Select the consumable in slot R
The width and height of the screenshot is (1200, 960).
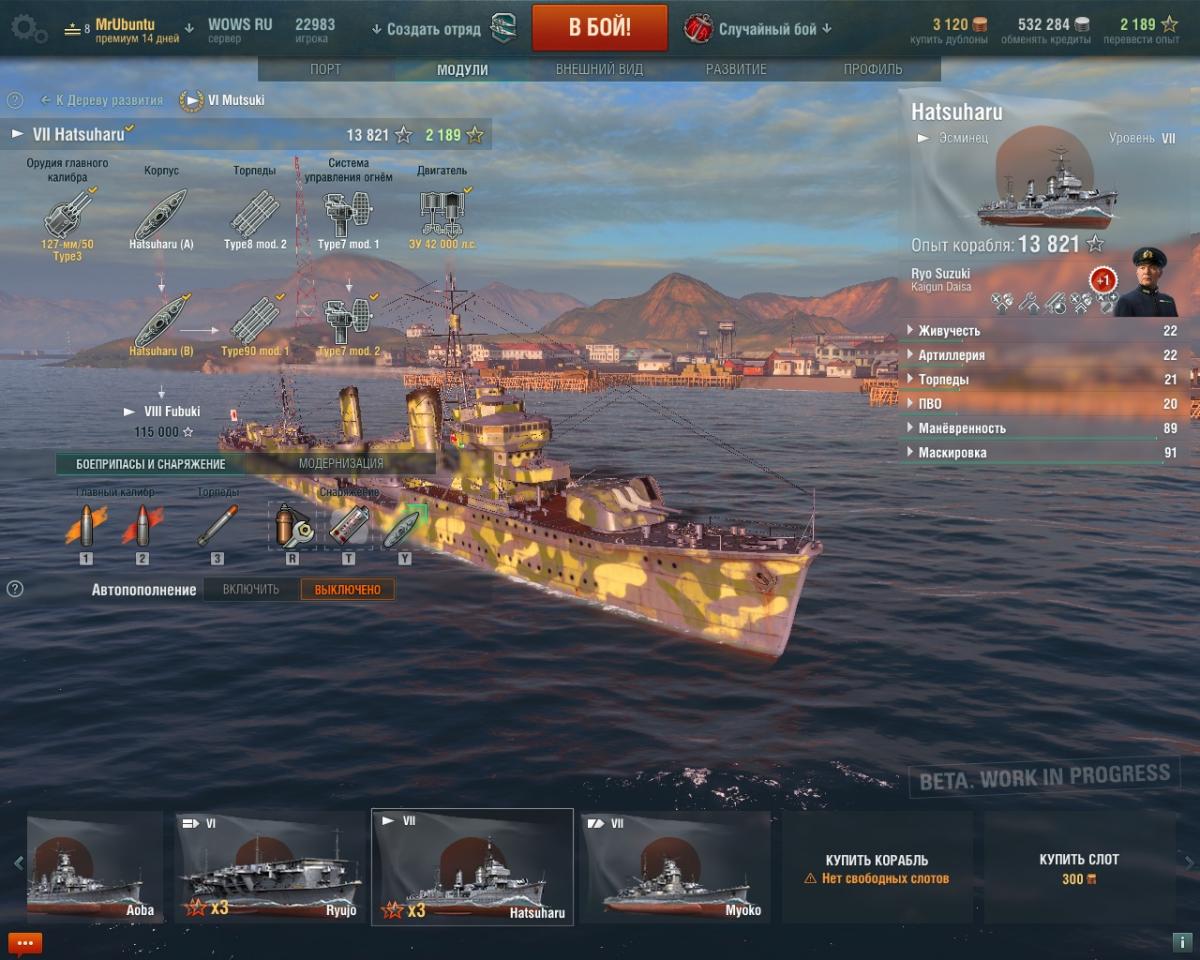[x=292, y=524]
